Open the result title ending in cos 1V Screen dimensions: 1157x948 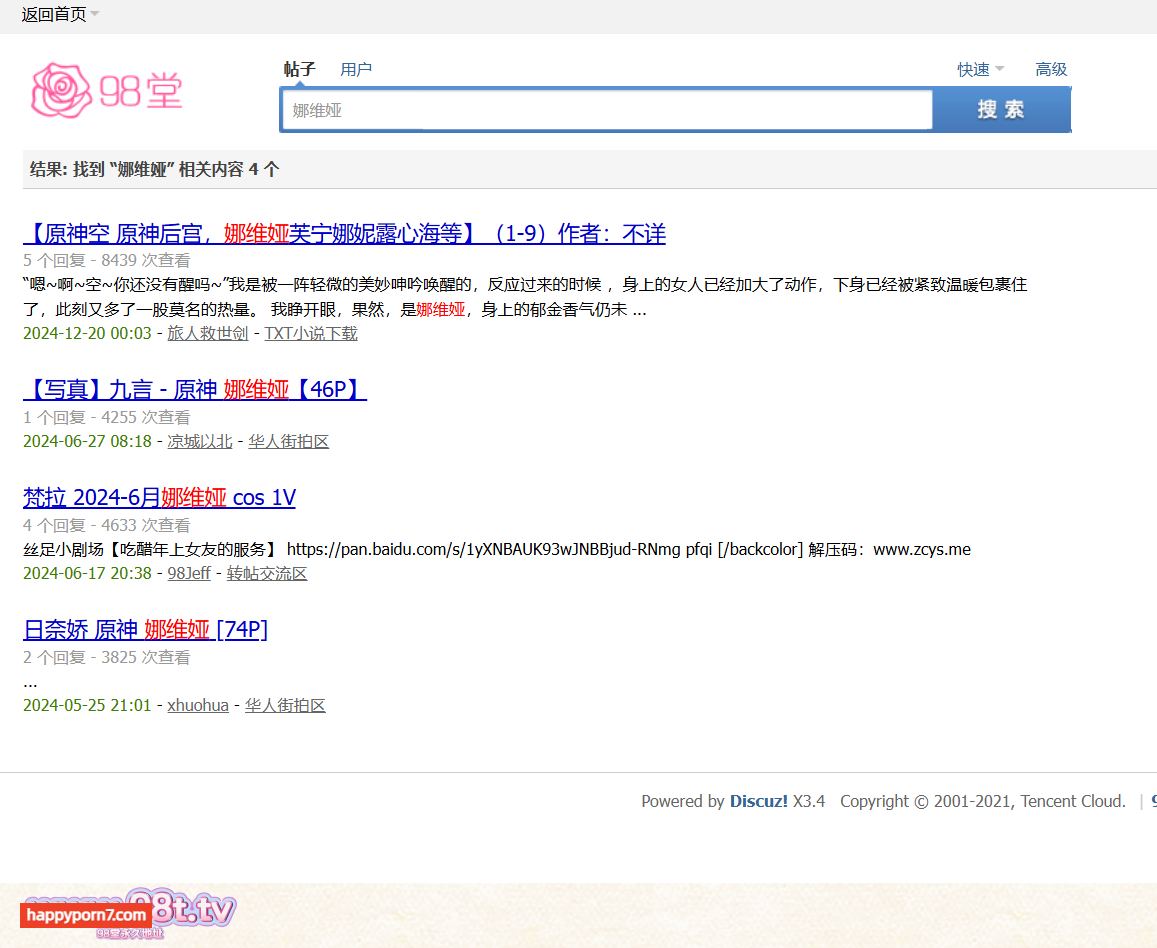point(159,498)
